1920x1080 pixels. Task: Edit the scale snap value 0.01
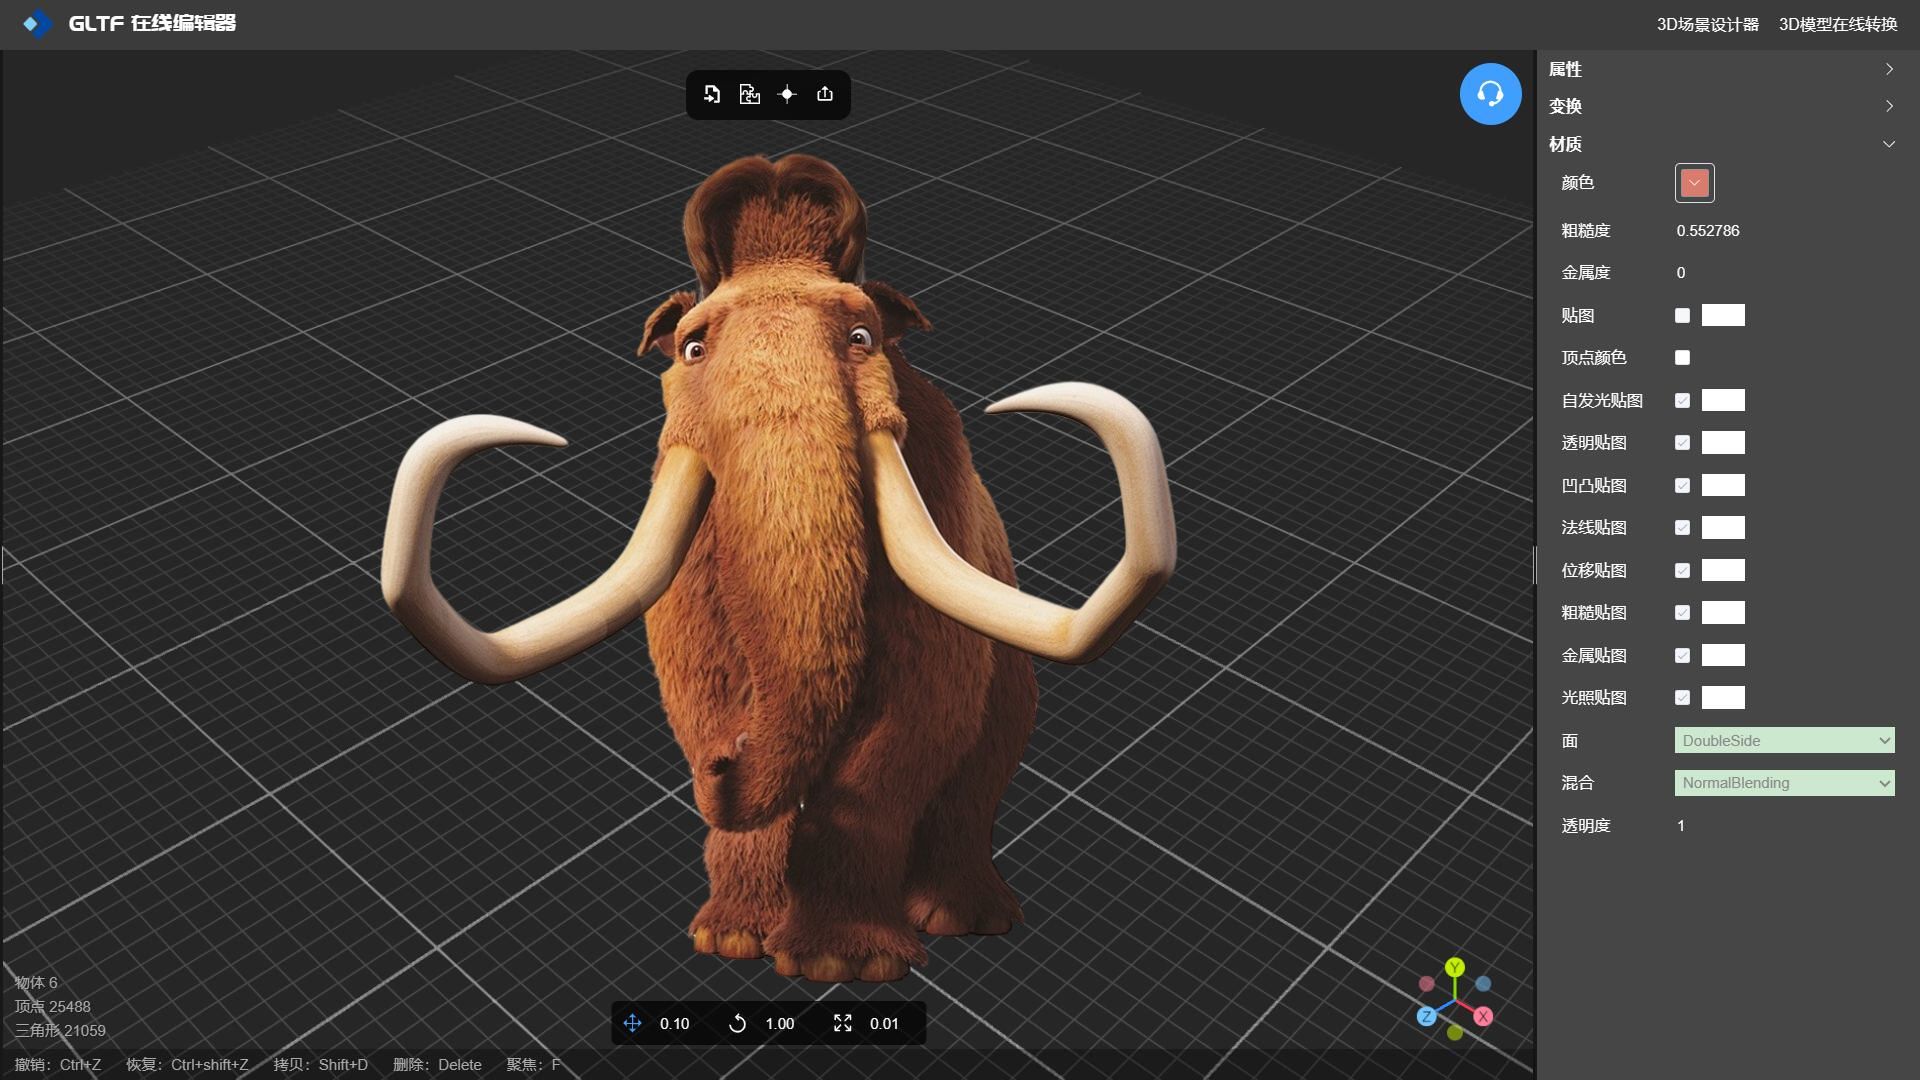[884, 1023]
